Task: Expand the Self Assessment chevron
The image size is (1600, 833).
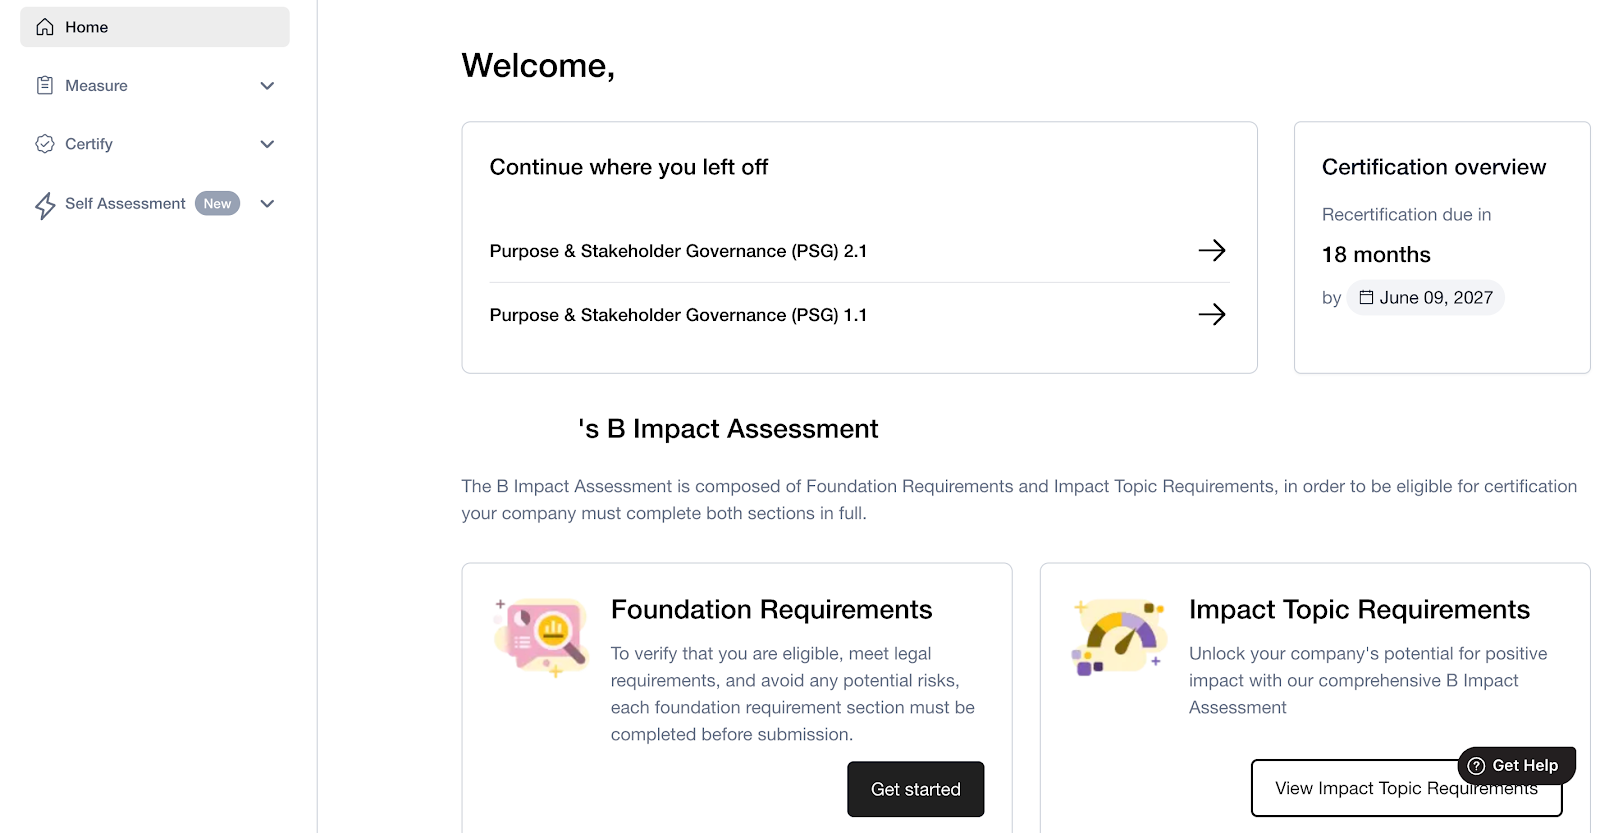Action: [x=267, y=204]
